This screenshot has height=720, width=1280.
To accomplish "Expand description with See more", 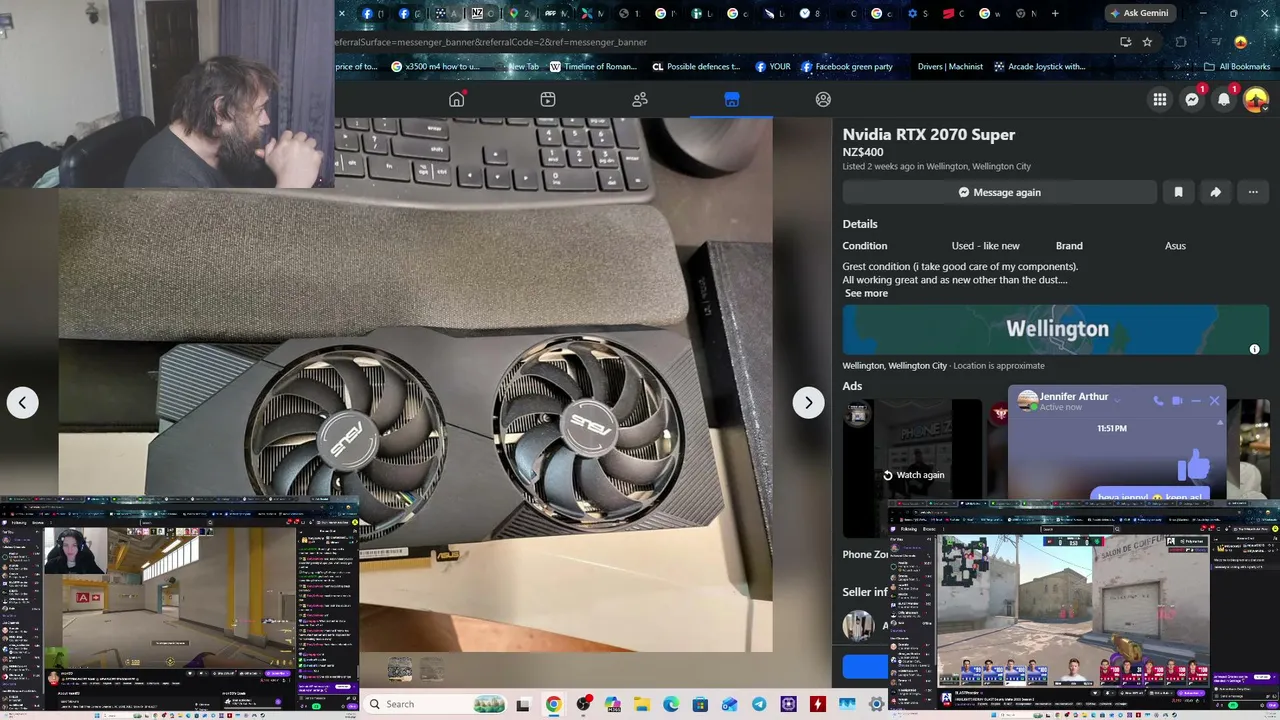I will coord(866,293).
